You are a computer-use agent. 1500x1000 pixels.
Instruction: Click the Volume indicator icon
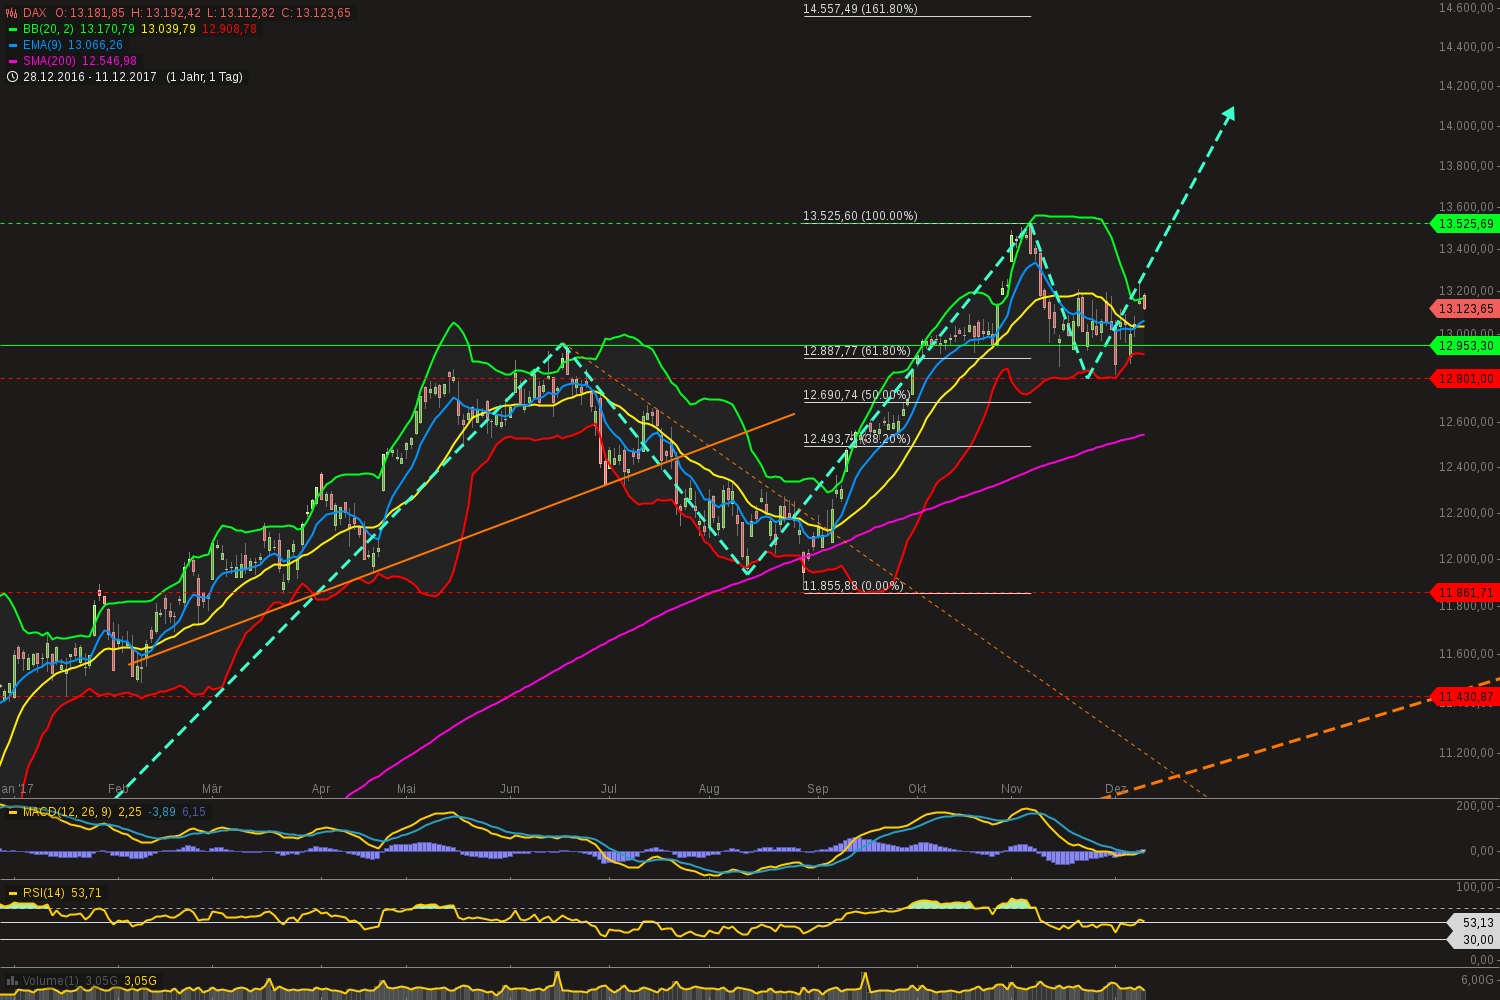click(x=12, y=981)
